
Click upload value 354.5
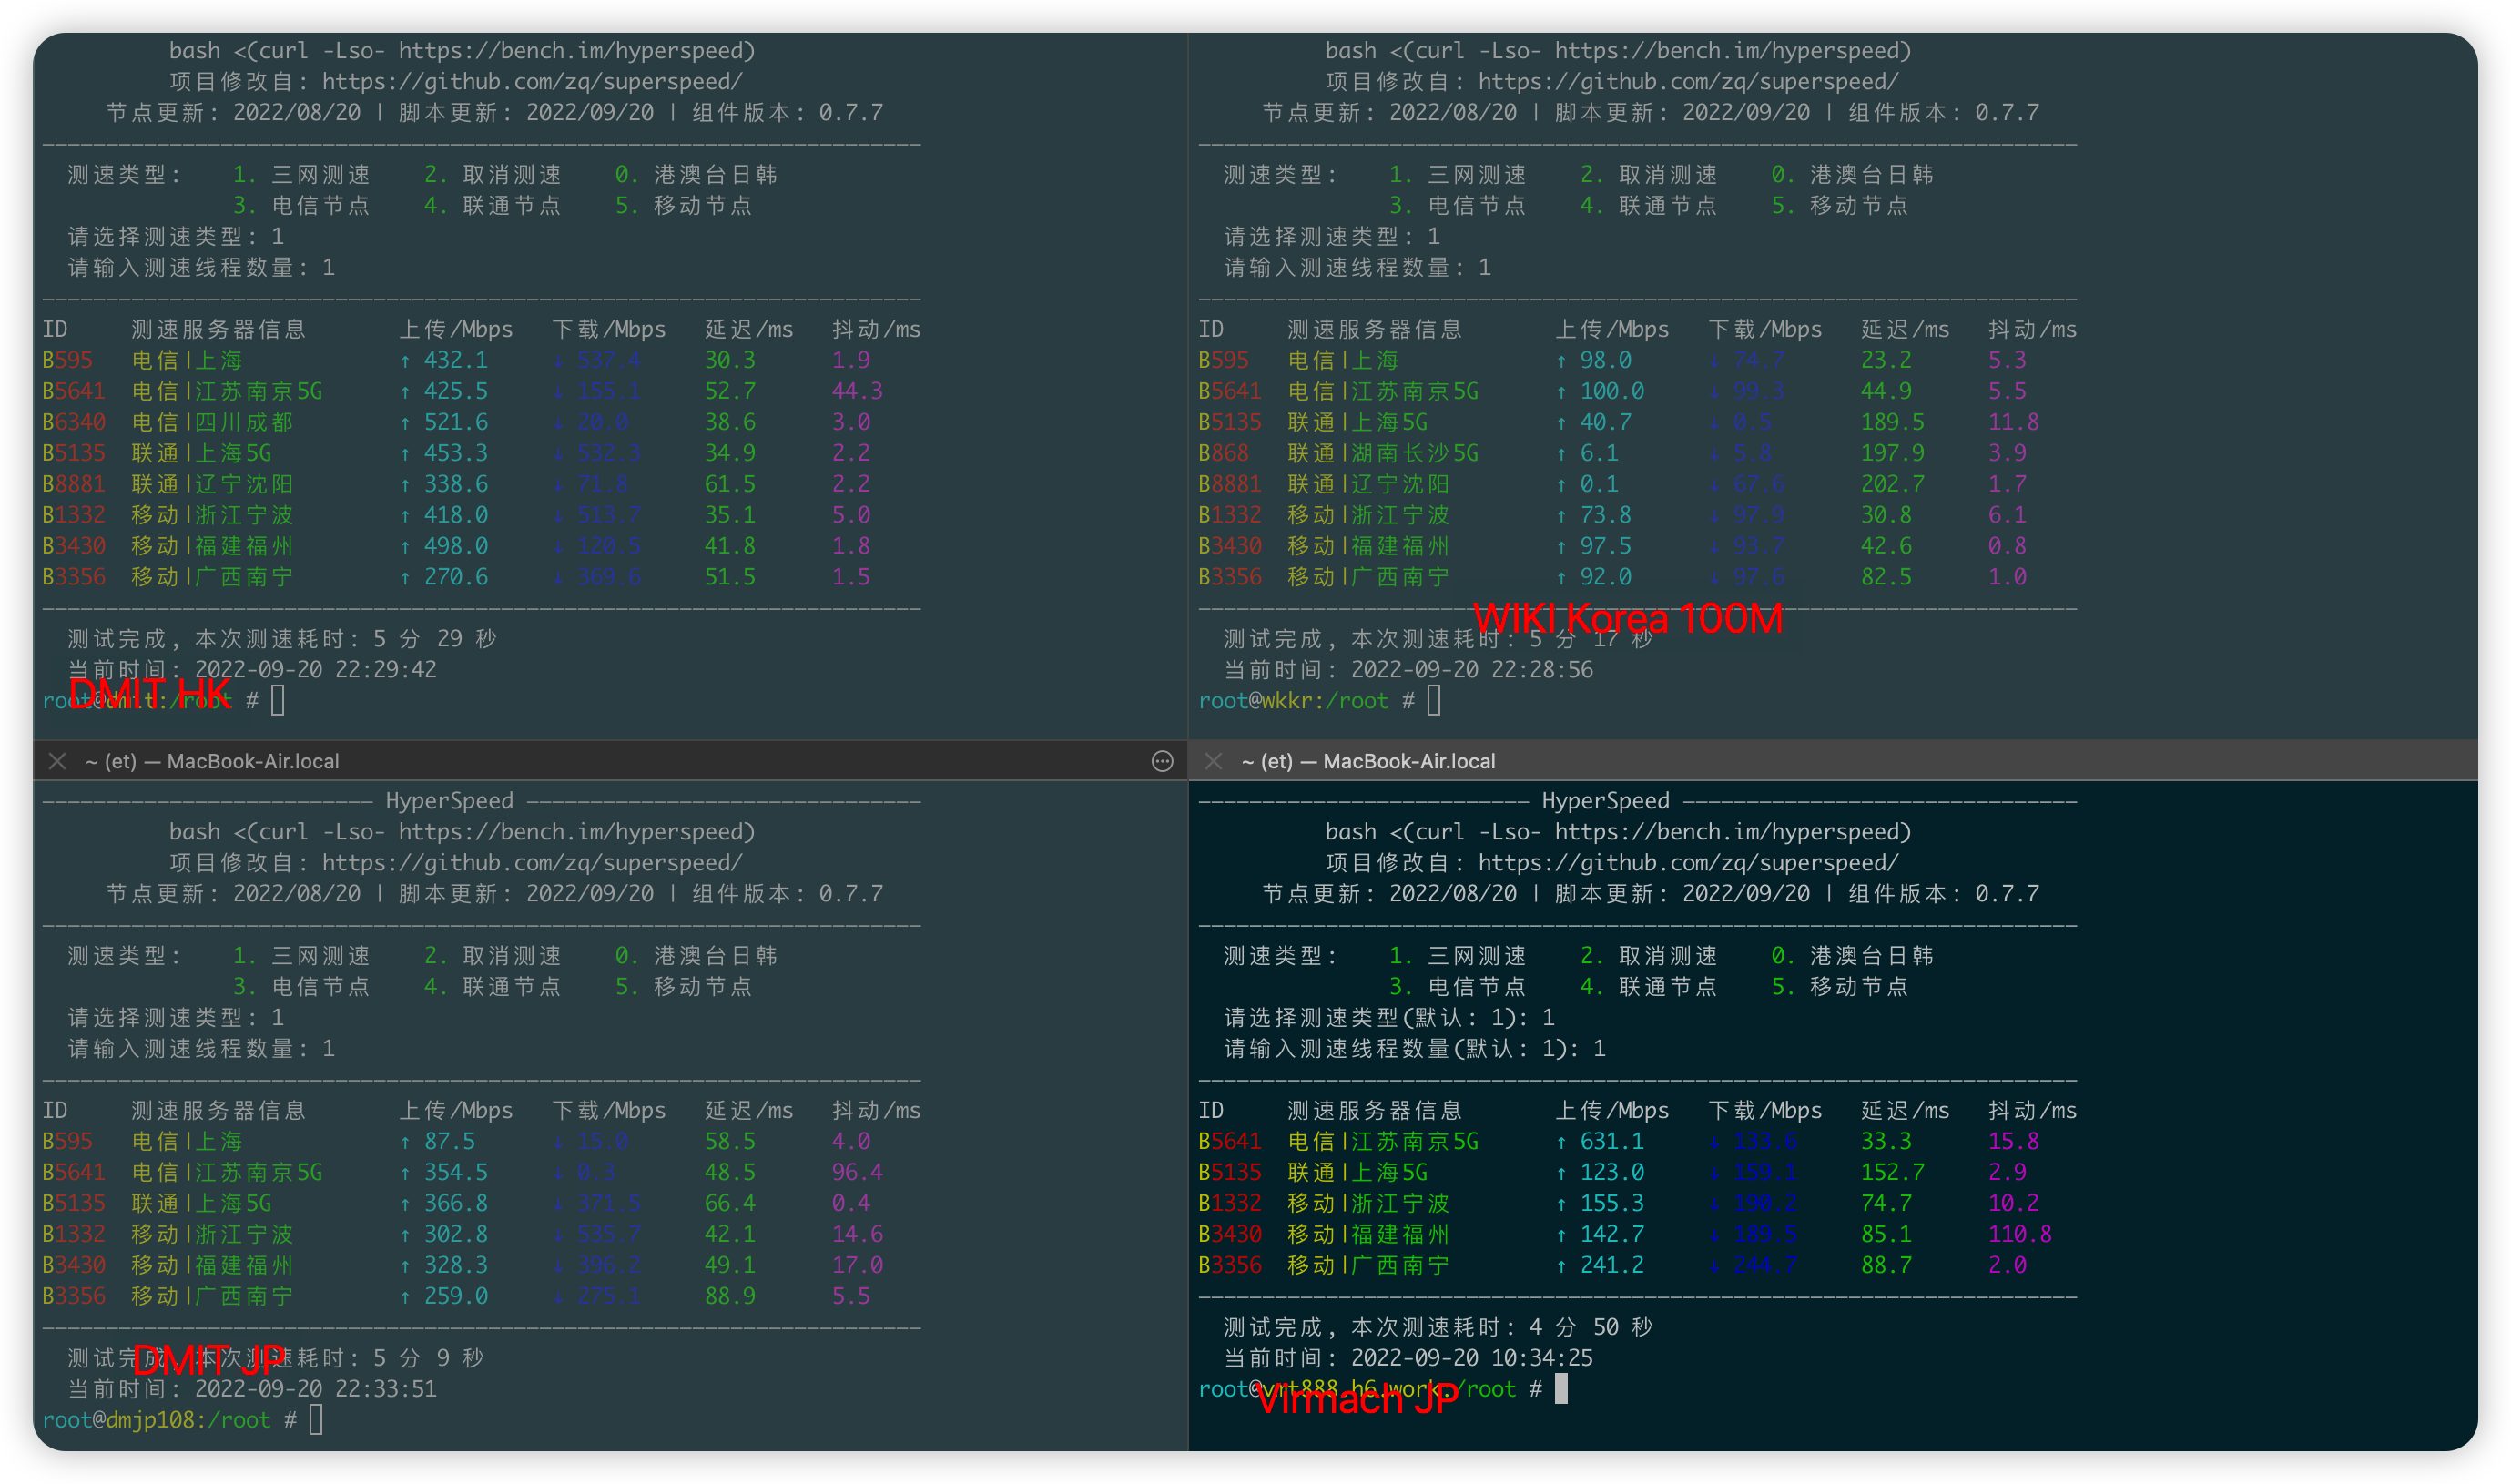coord(455,1171)
